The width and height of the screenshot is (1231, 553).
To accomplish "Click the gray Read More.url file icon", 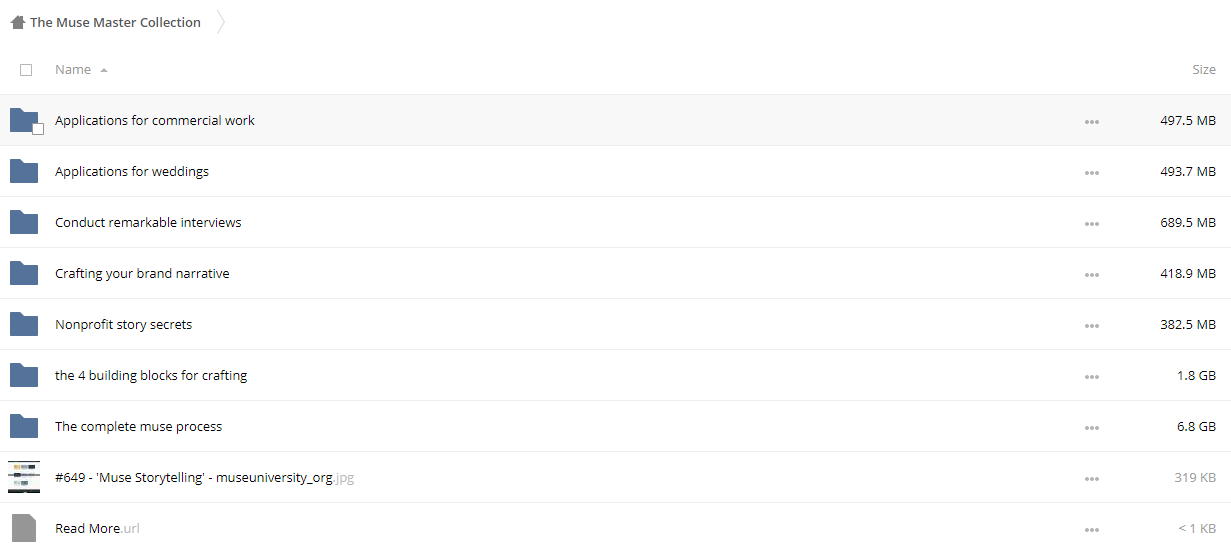I will [23, 528].
